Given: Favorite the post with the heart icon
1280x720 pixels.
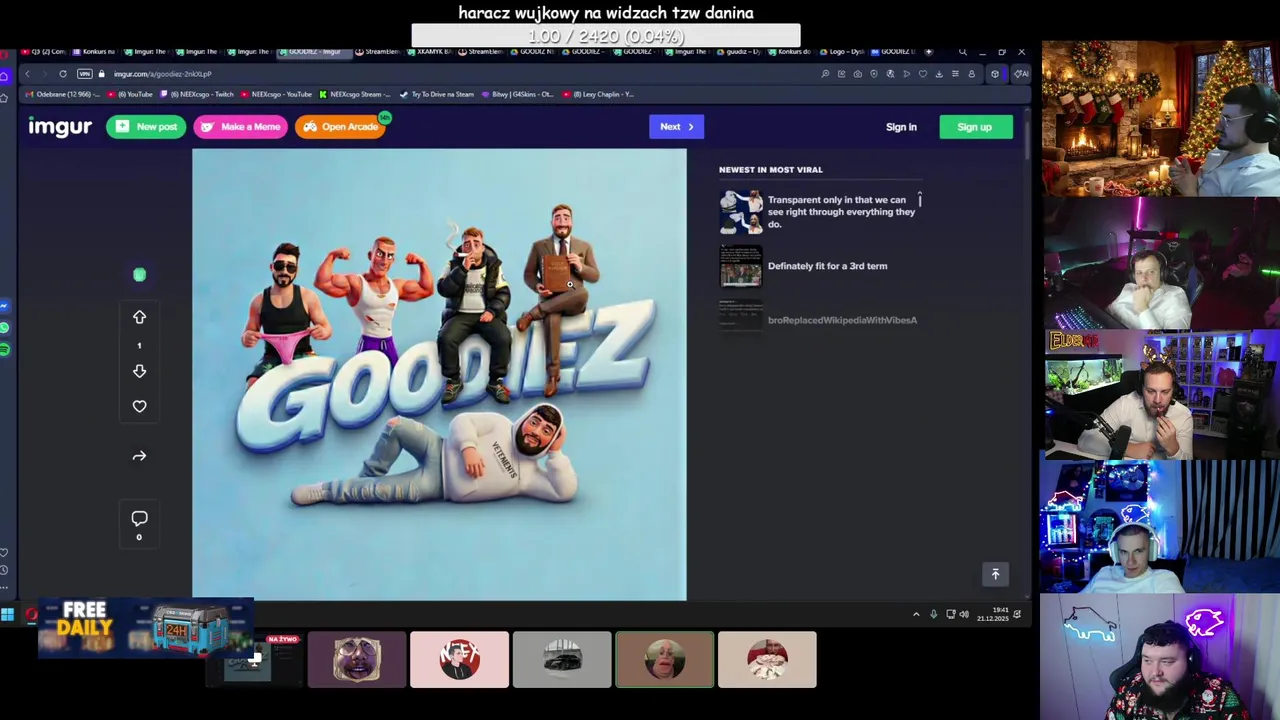Looking at the screenshot, I should pyautogui.click(x=139, y=406).
